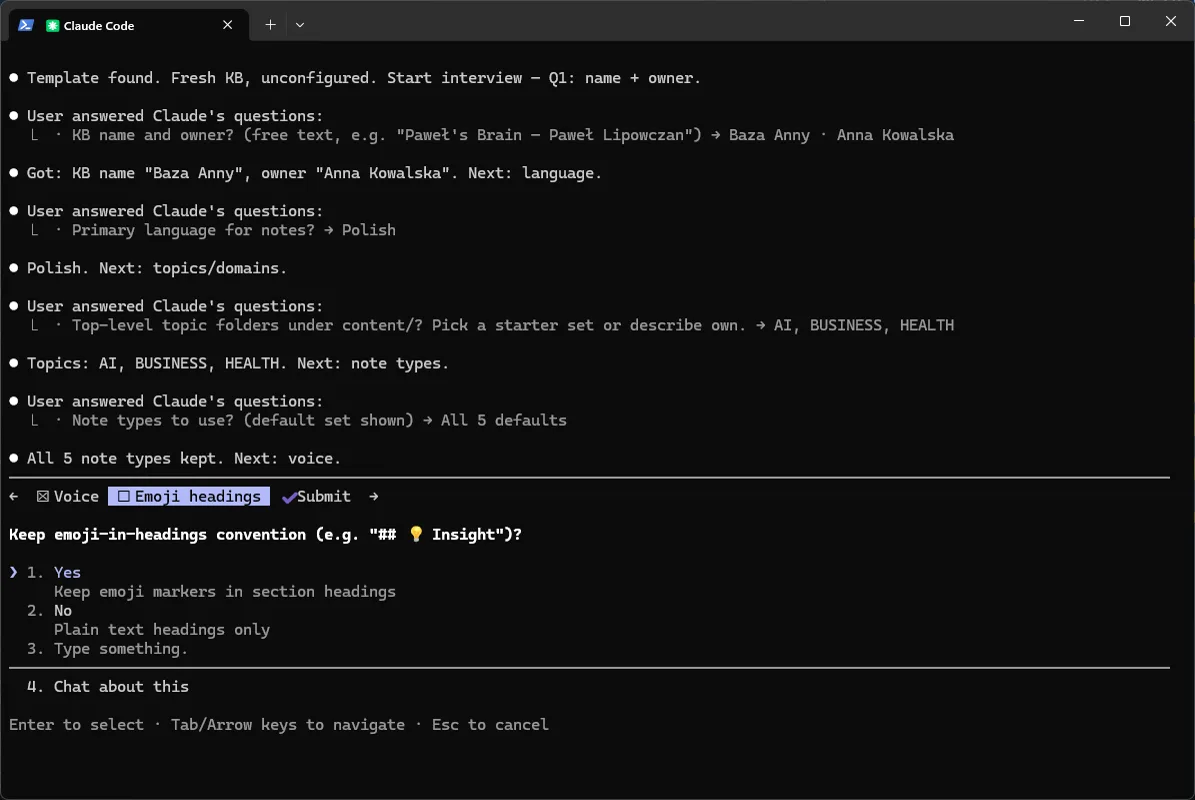Toggle the Emoji headings checkbox
The image size is (1195, 800).
coord(123,497)
